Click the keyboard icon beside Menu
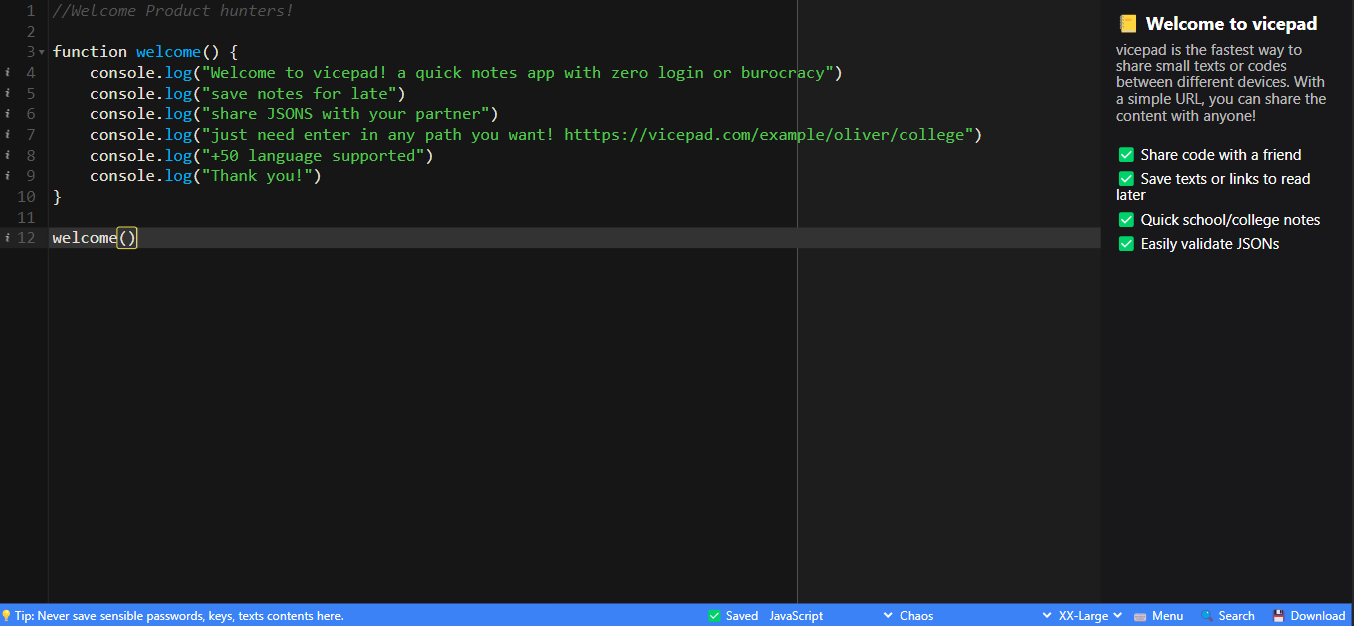Screen dimensions: 1354x626 [x=1140, y=616]
